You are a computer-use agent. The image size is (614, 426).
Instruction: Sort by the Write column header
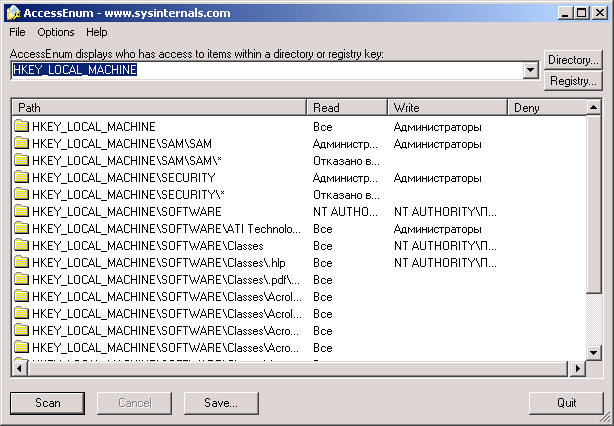coord(448,108)
